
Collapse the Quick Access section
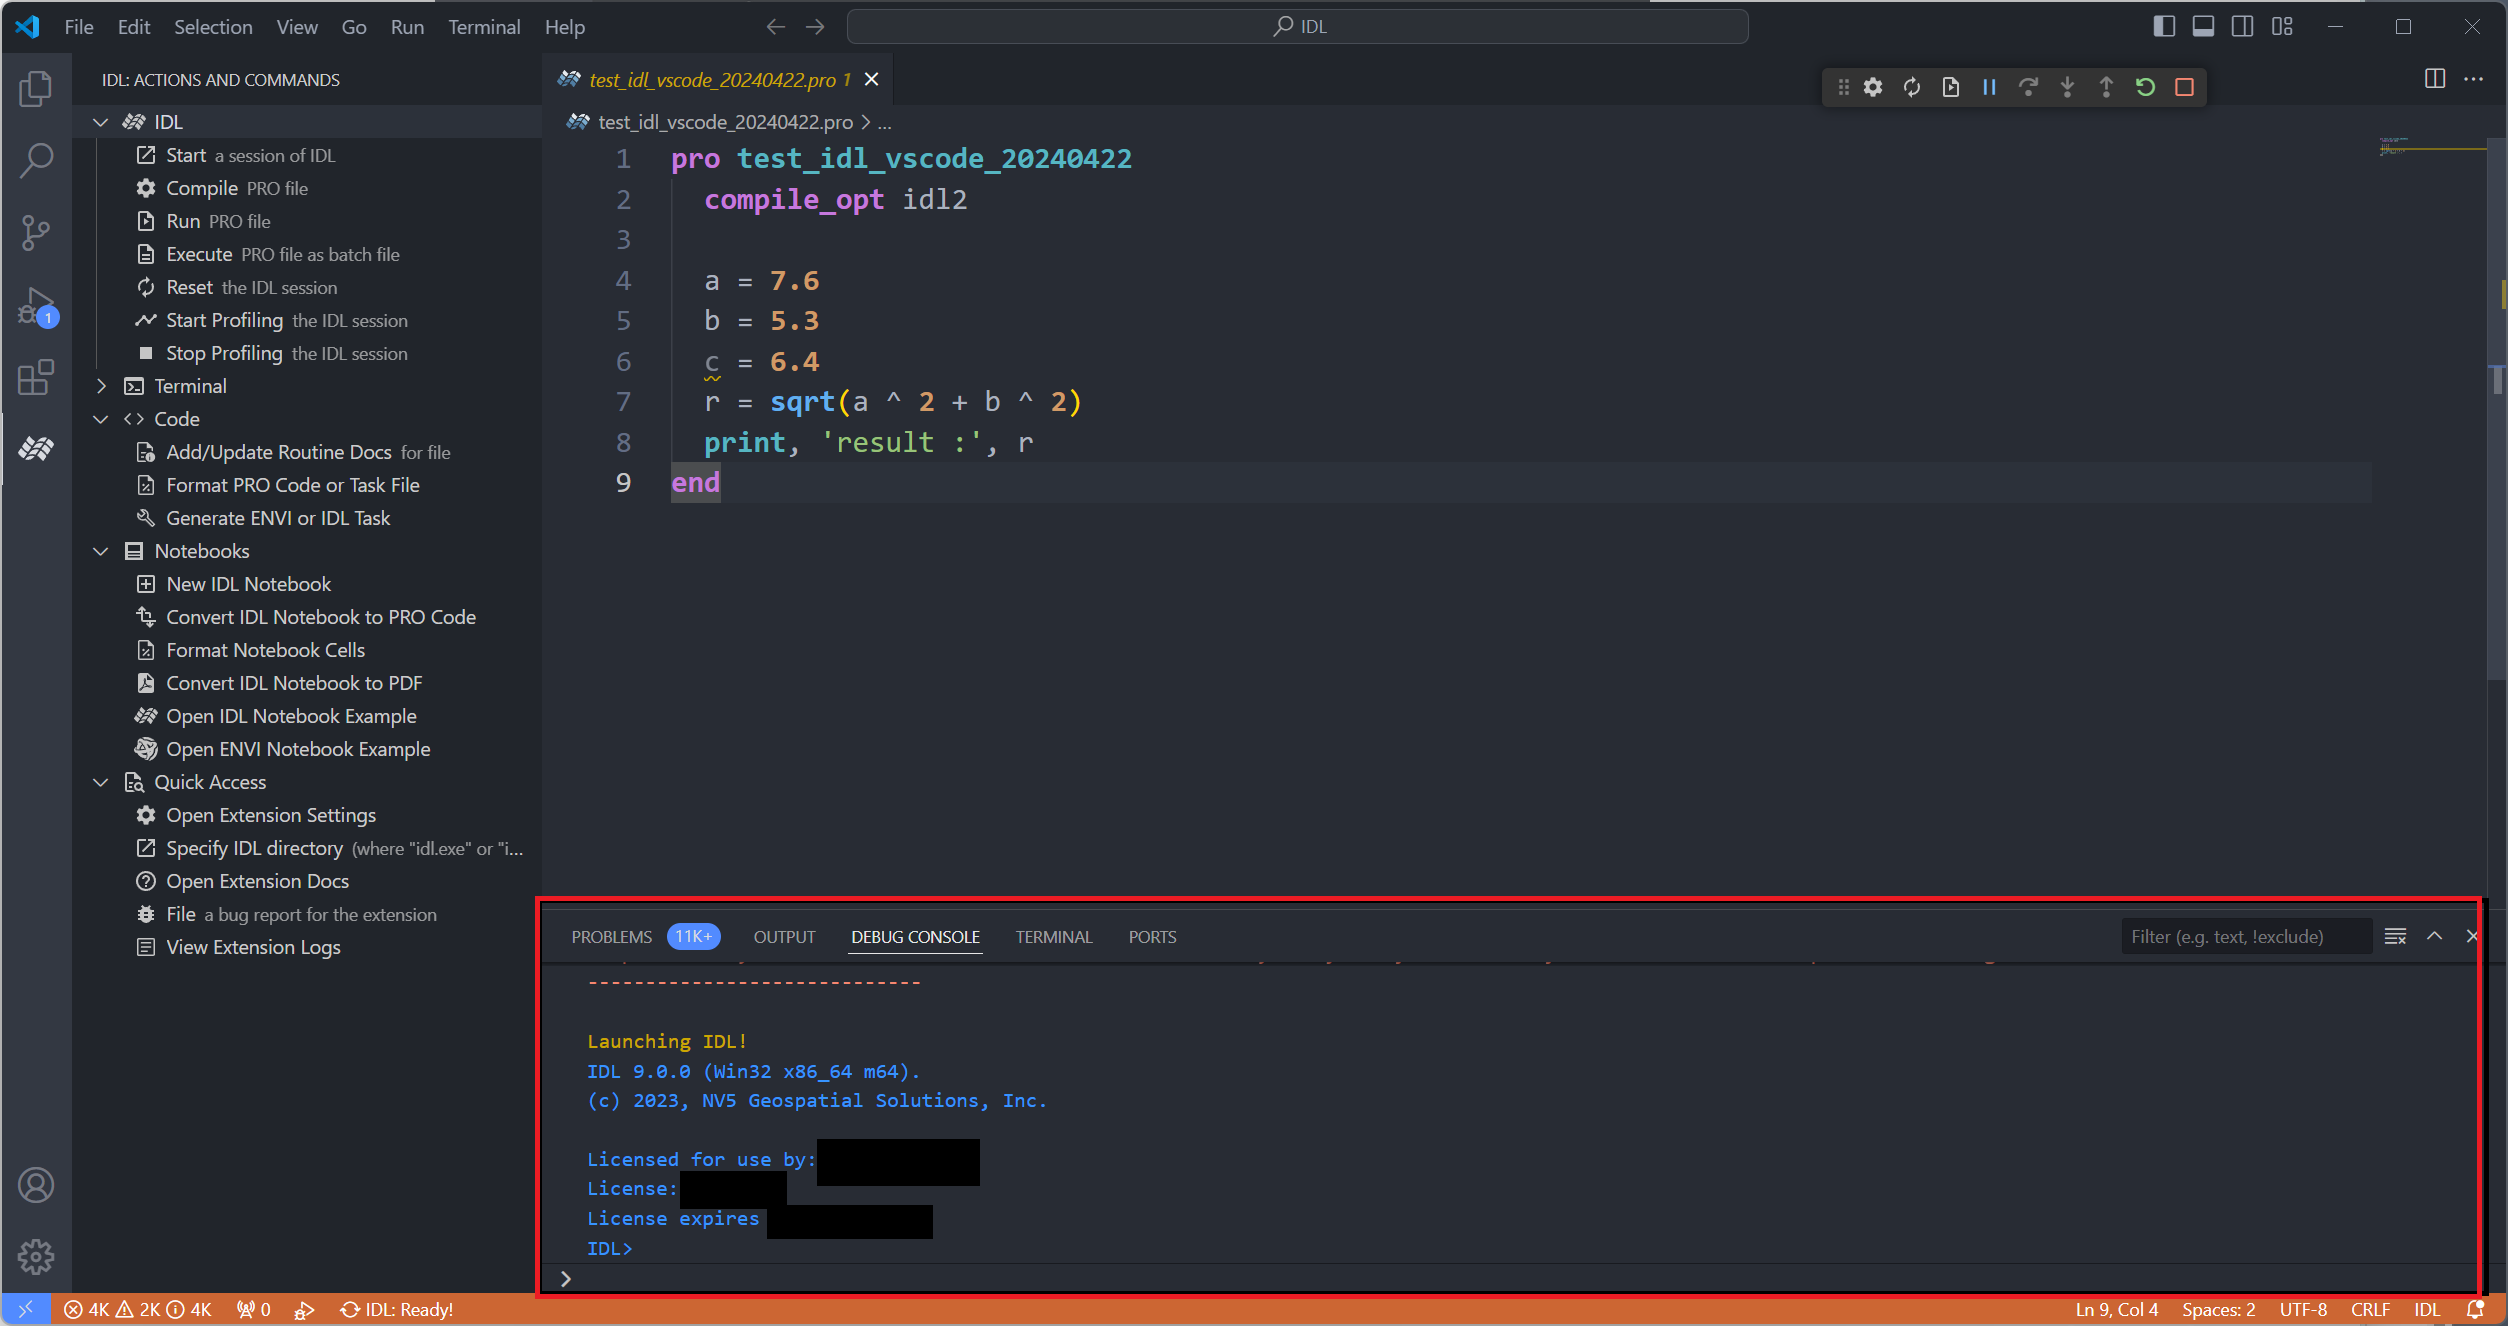[101, 782]
